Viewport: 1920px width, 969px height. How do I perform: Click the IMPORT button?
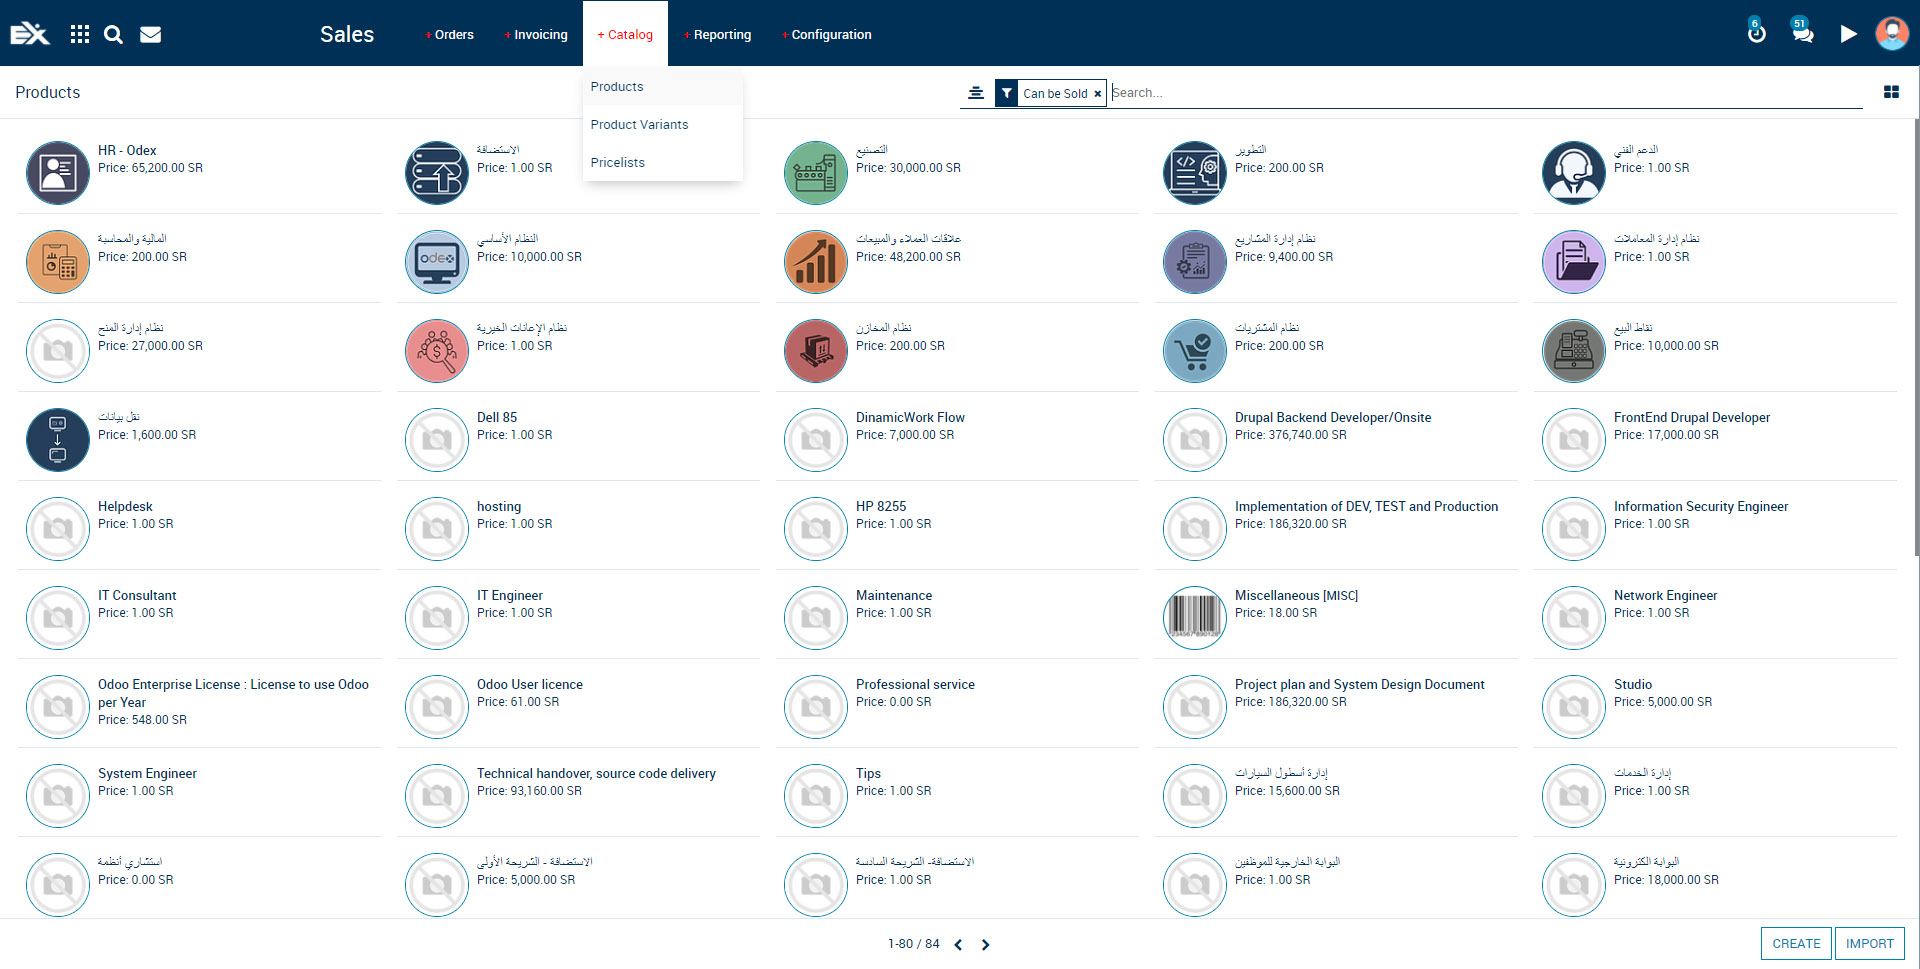tap(1869, 944)
